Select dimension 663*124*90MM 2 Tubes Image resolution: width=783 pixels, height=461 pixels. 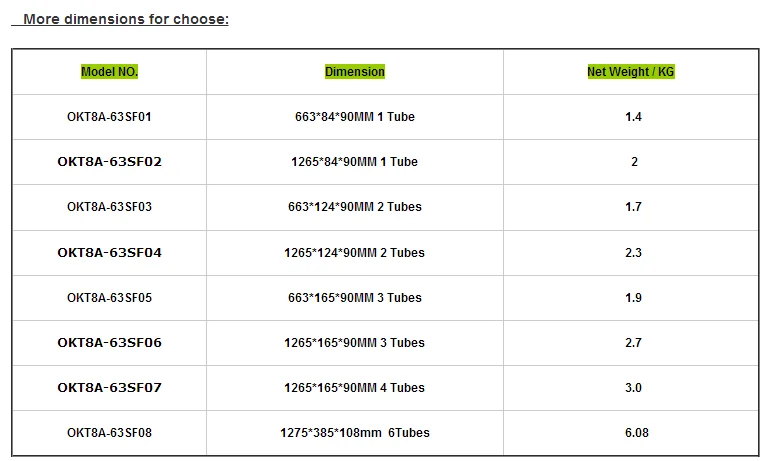click(355, 207)
